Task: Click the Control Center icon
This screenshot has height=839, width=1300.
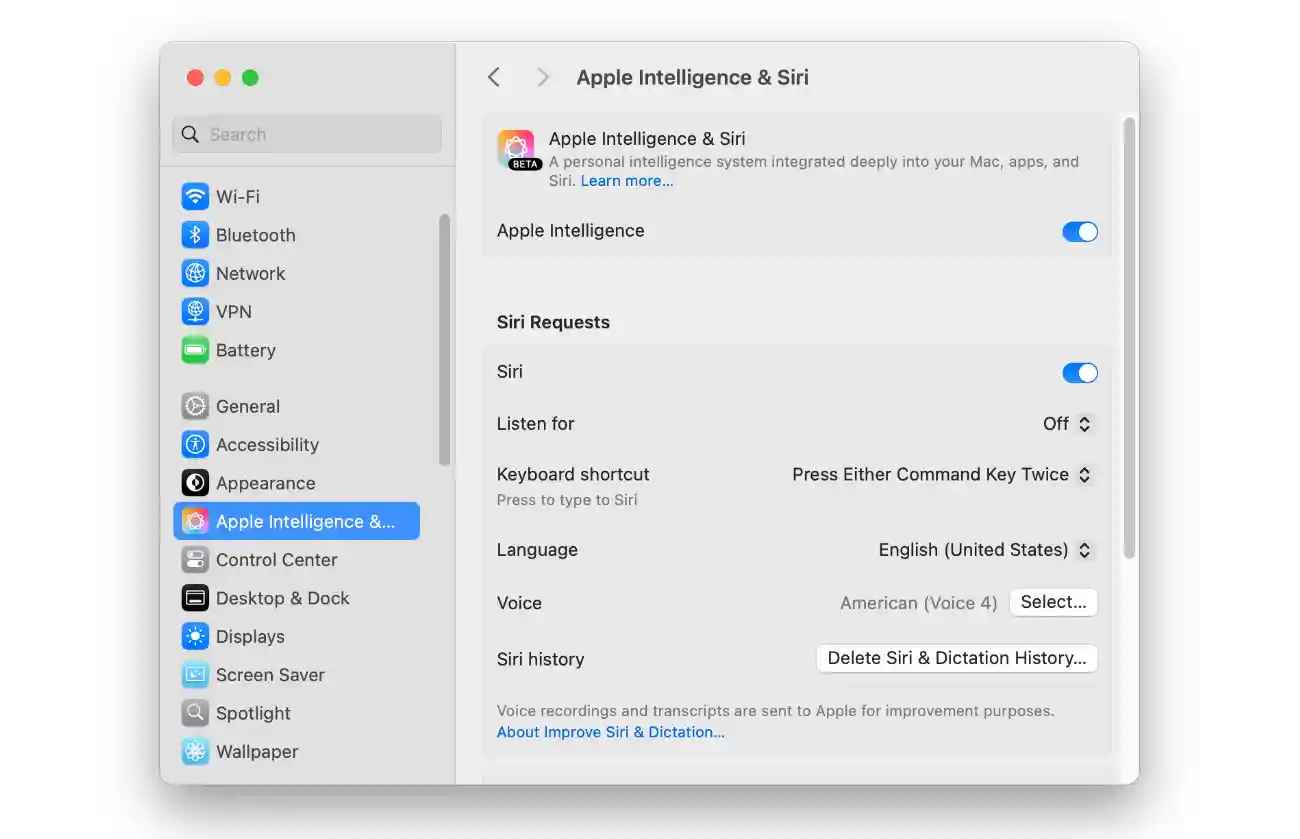Action: click(195, 560)
